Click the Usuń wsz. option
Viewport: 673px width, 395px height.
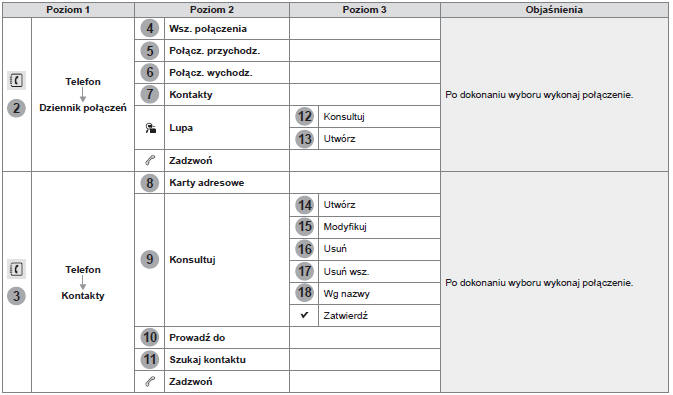click(346, 271)
